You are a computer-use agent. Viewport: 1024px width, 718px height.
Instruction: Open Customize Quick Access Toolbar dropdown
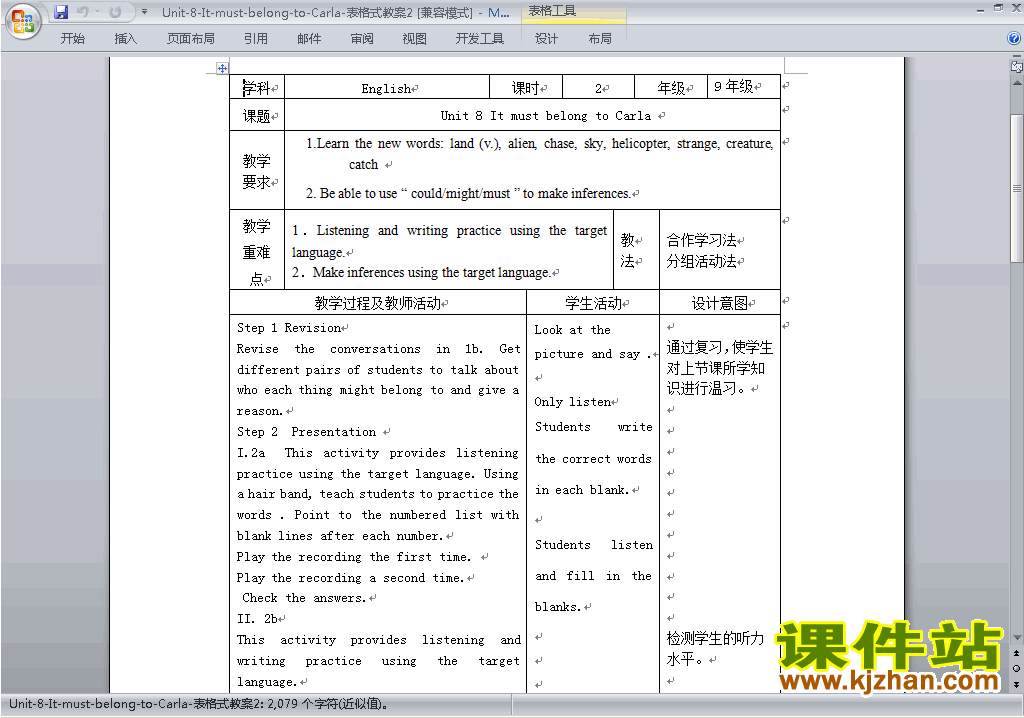144,12
